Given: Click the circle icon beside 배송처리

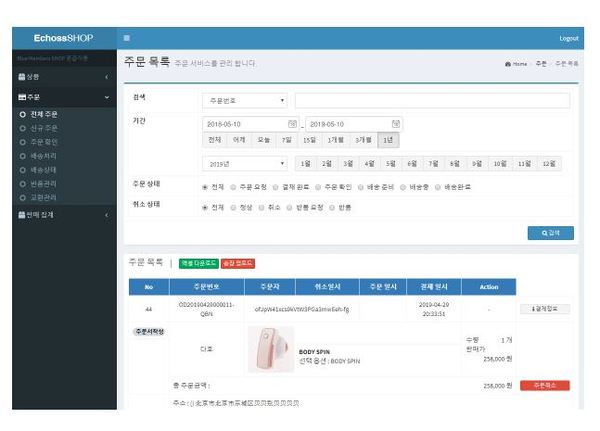Looking at the screenshot, I should coord(23,156).
